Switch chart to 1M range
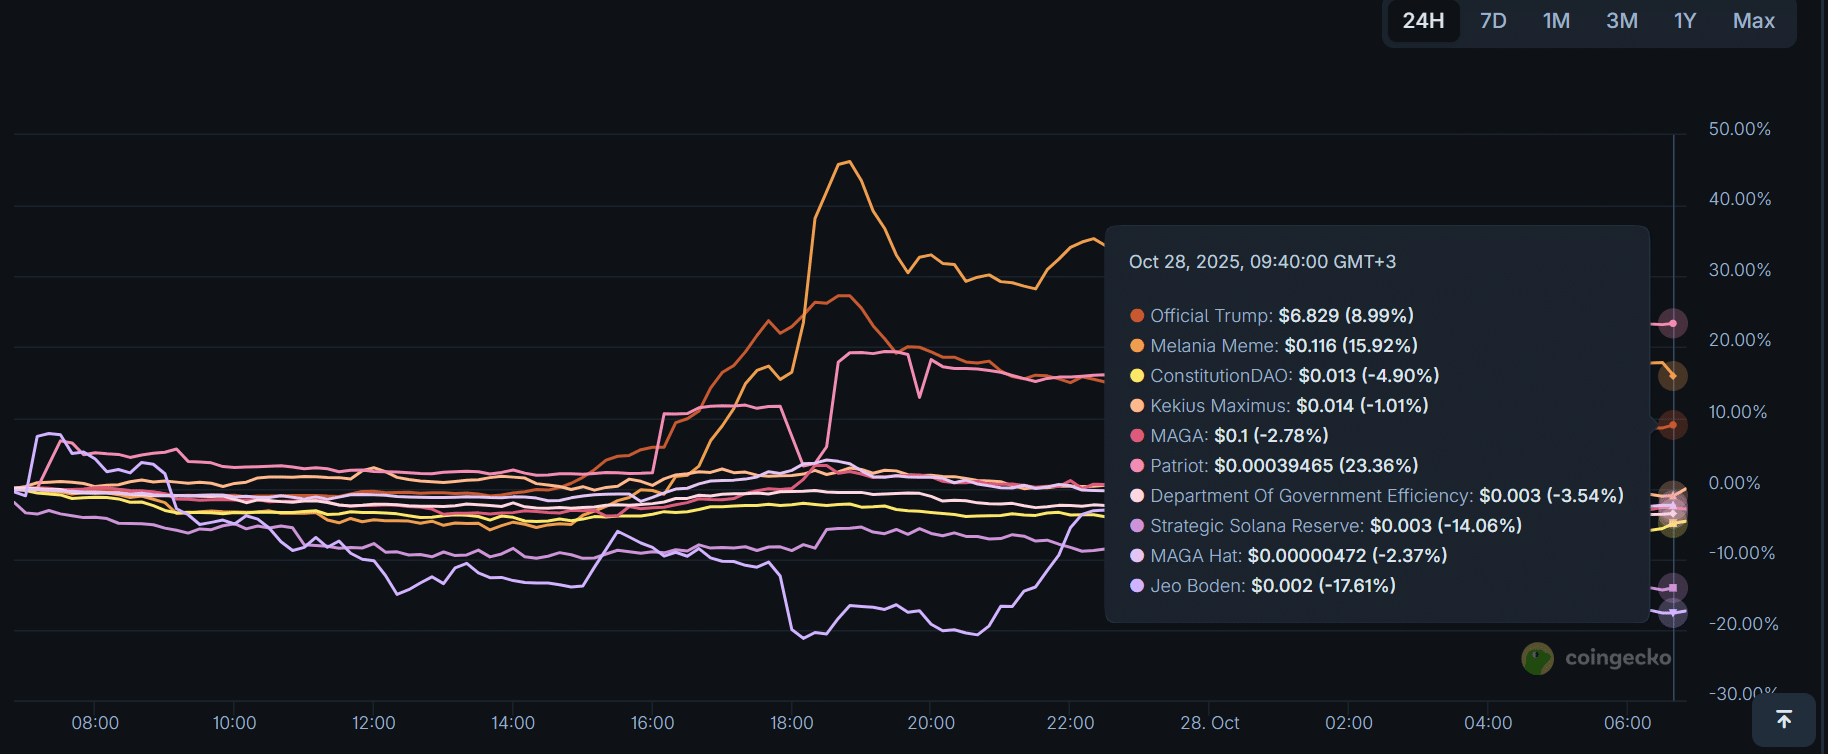 click(x=1556, y=21)
